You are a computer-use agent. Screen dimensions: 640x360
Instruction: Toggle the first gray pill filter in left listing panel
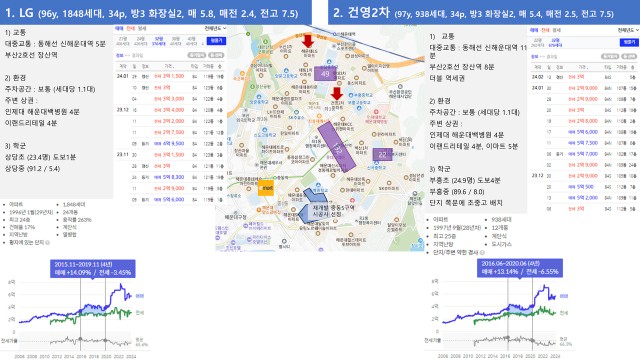point(196,55)
